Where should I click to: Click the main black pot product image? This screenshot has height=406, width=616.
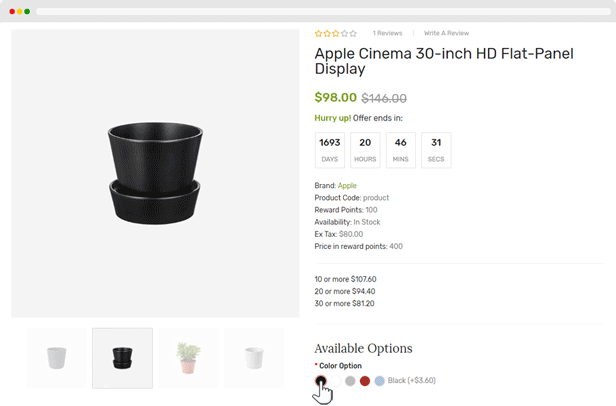155,173
